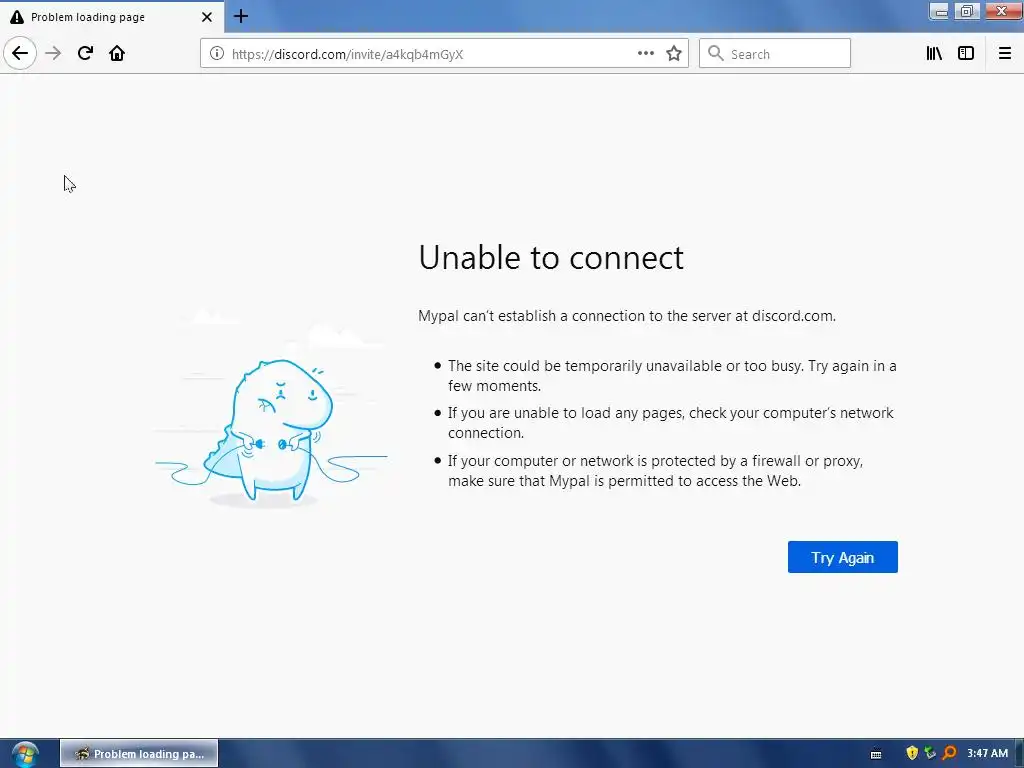1024x768 pixels.
Task: Open the Windows Start menu
Action: [x=25, y=754]
